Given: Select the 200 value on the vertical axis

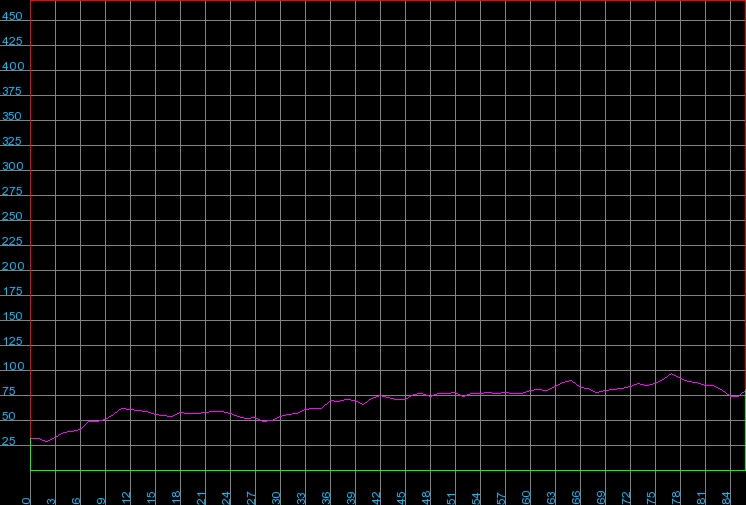Looking at the screenshot, I should (x=13, y=266).
